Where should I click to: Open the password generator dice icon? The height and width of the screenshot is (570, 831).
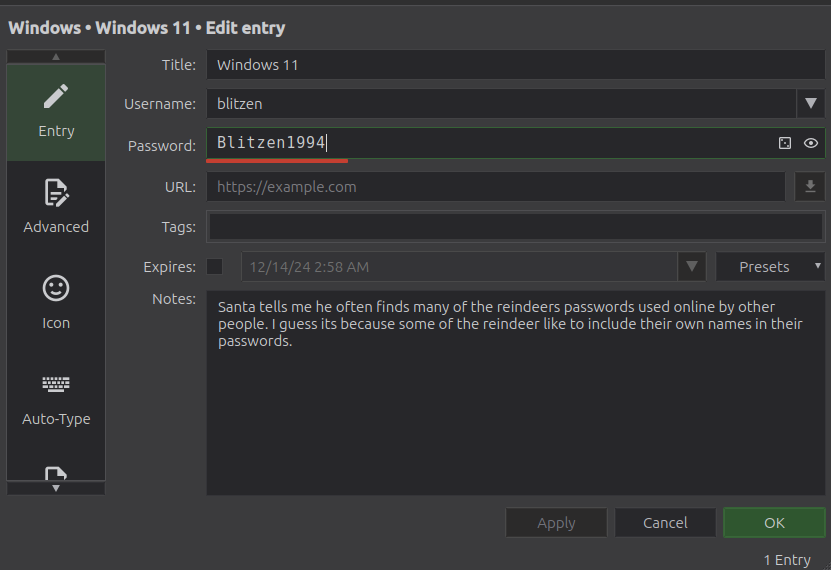pos(785,144)
